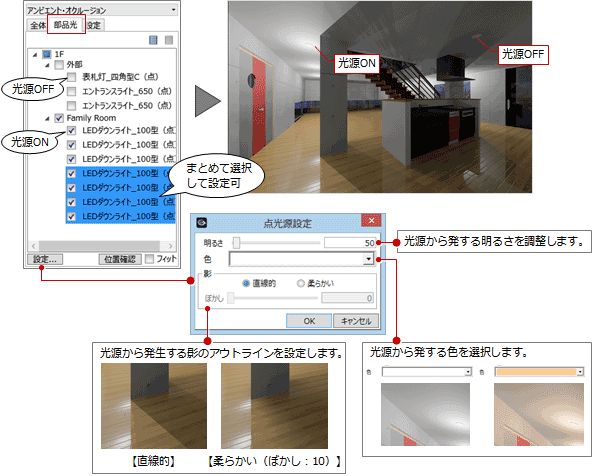
Task: Close the 点光源設定 dialog
Action: point(371,221)
